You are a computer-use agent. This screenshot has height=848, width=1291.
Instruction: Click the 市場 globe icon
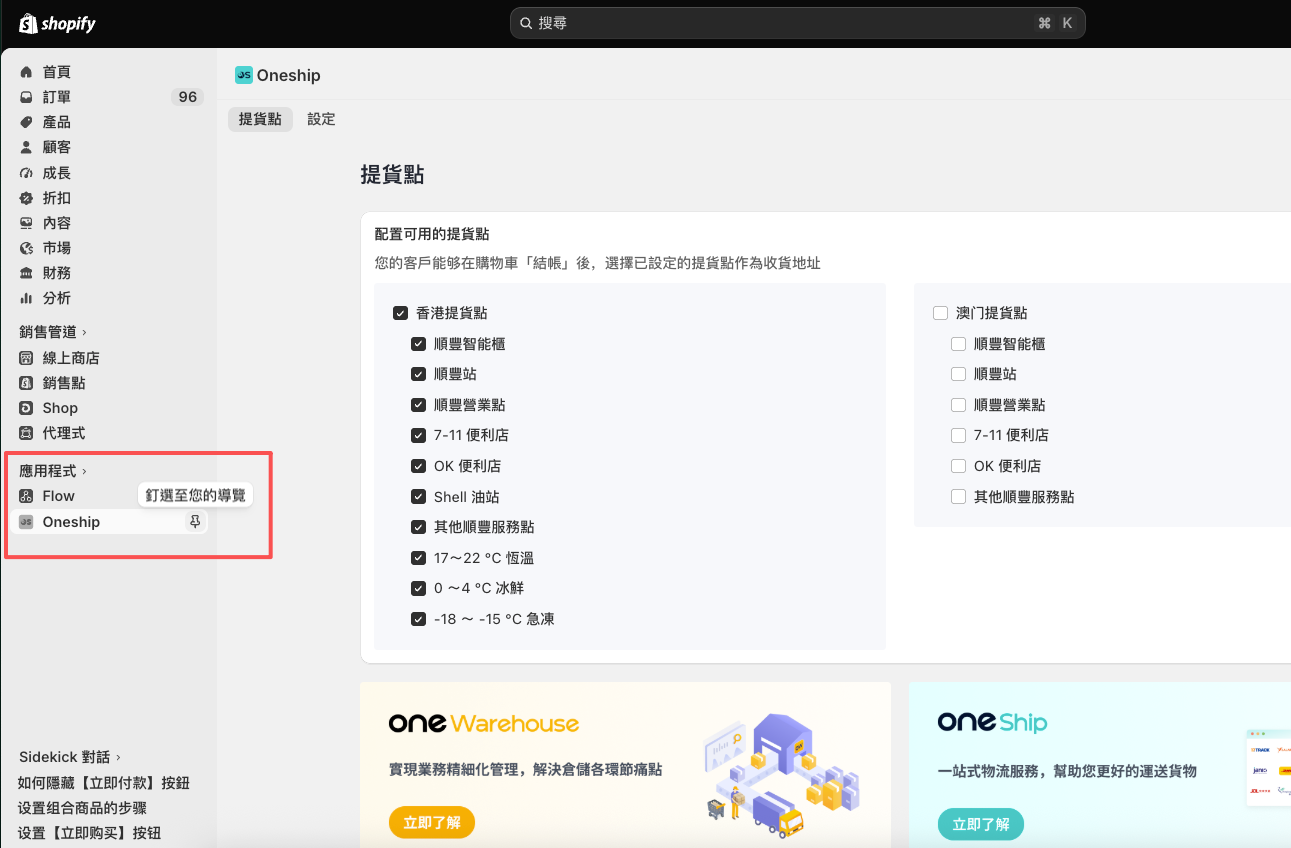[26, 248]
